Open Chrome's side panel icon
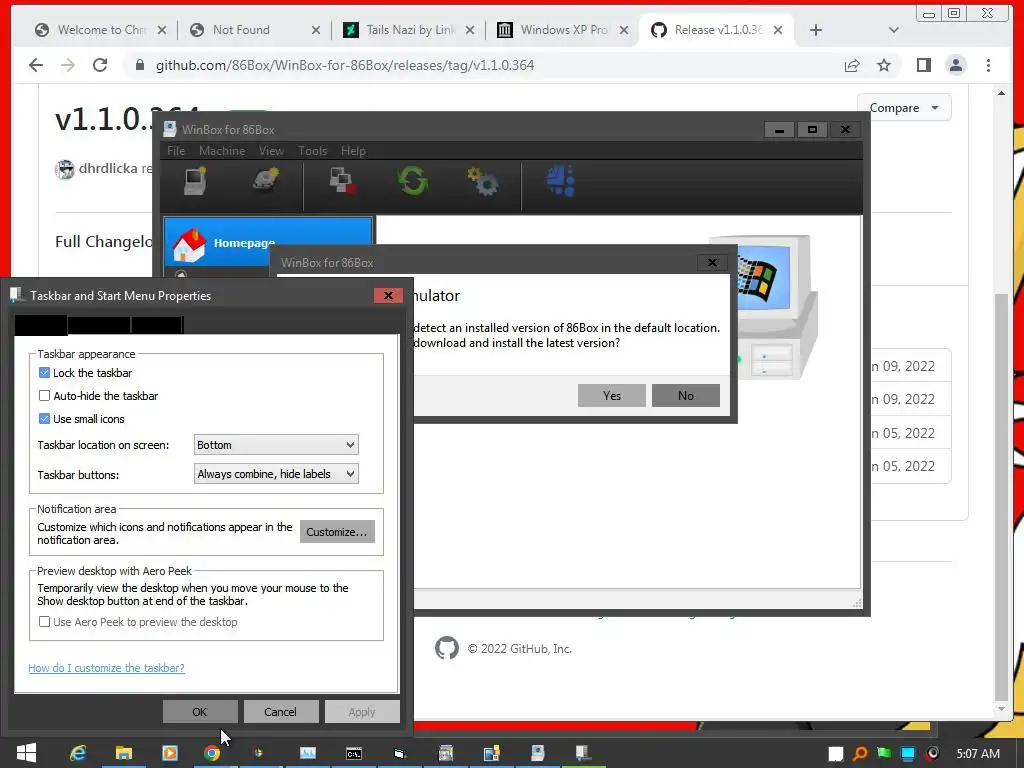The width and height of the screenshot is (1024, 768). [923, 65]
